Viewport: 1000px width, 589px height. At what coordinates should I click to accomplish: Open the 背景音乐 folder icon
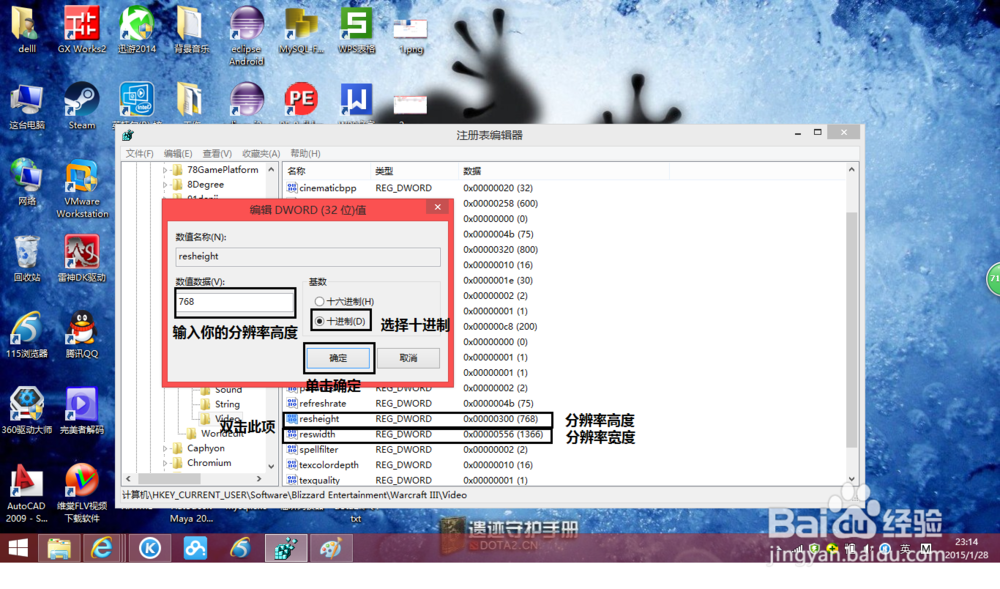pos(191,29)
